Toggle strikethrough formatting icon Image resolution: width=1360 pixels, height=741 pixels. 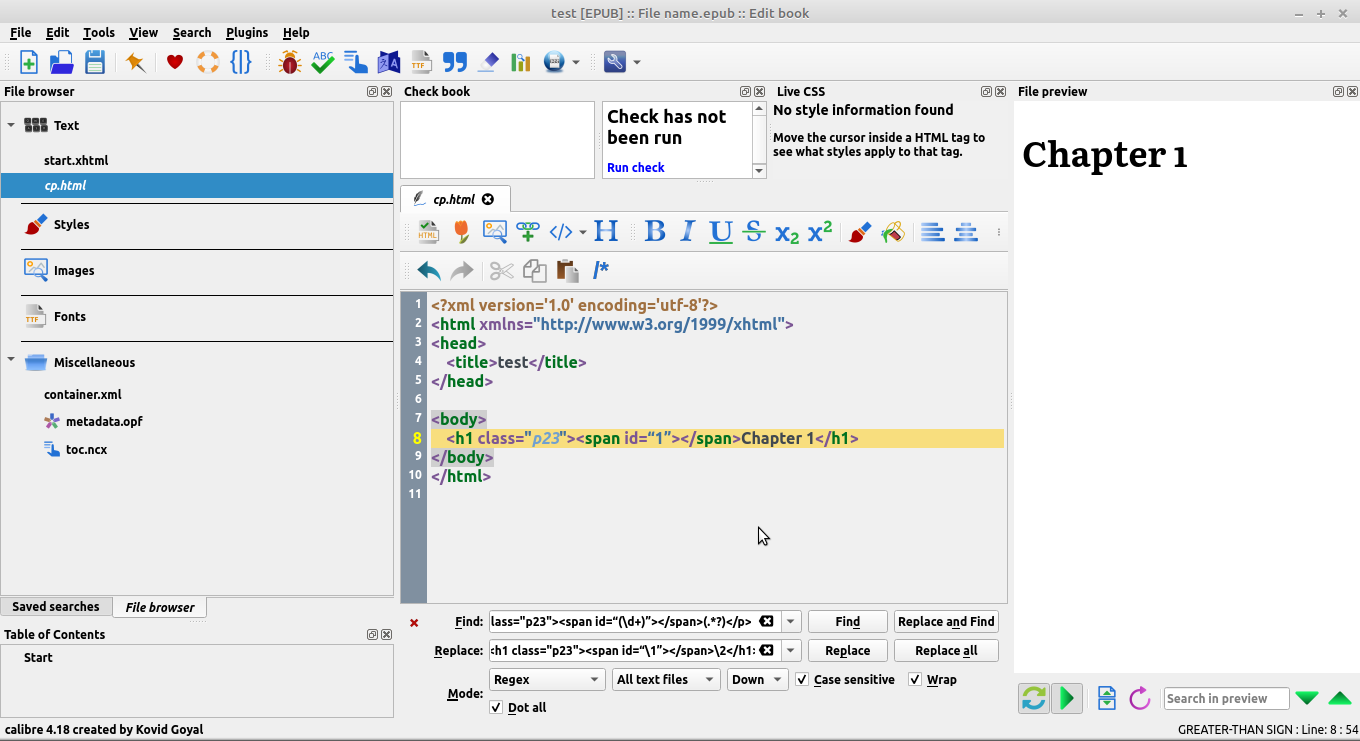click(x=754, y=232)
